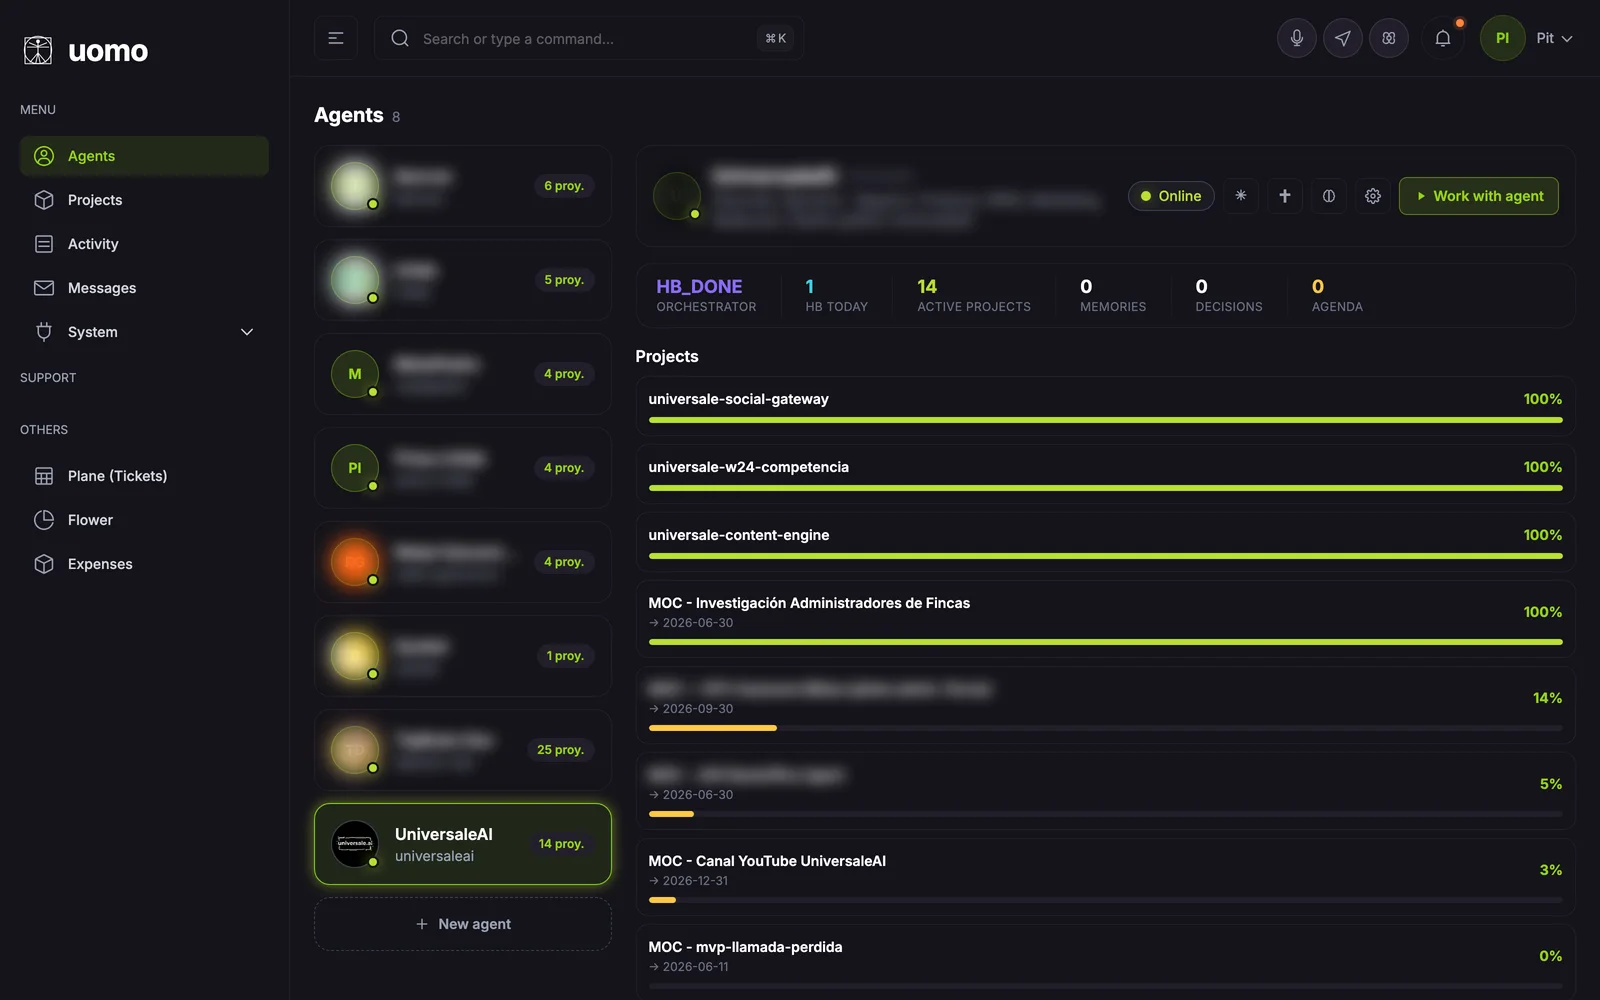Click the 1 HB Today stat
Image resolution: width=1600 pixels, height=1000 pixels.
coord(837,295)
